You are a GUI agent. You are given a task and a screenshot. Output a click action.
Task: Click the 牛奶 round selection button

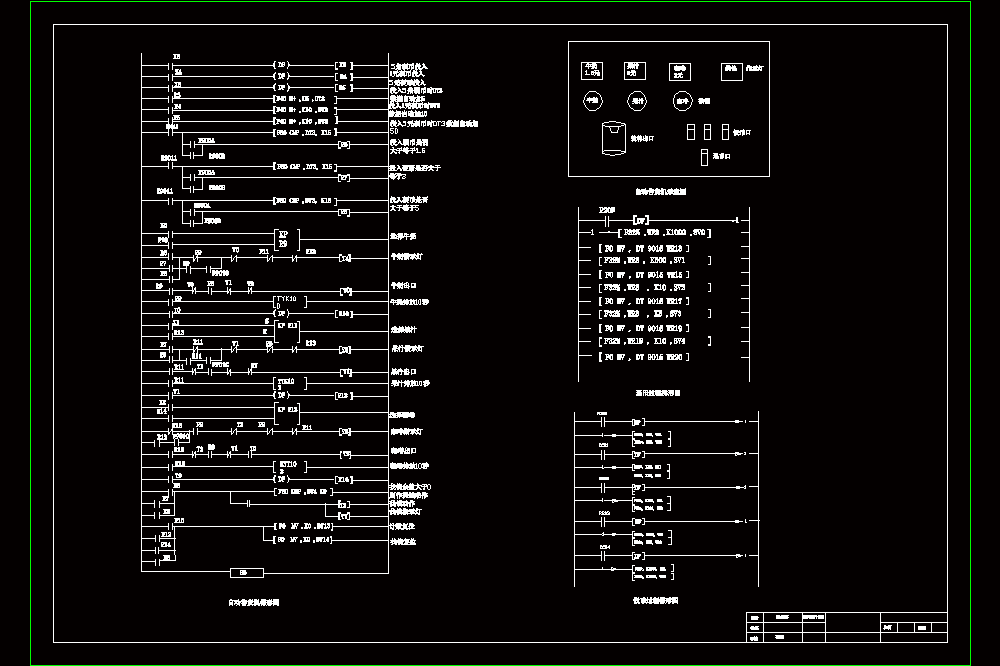point(592,101)
